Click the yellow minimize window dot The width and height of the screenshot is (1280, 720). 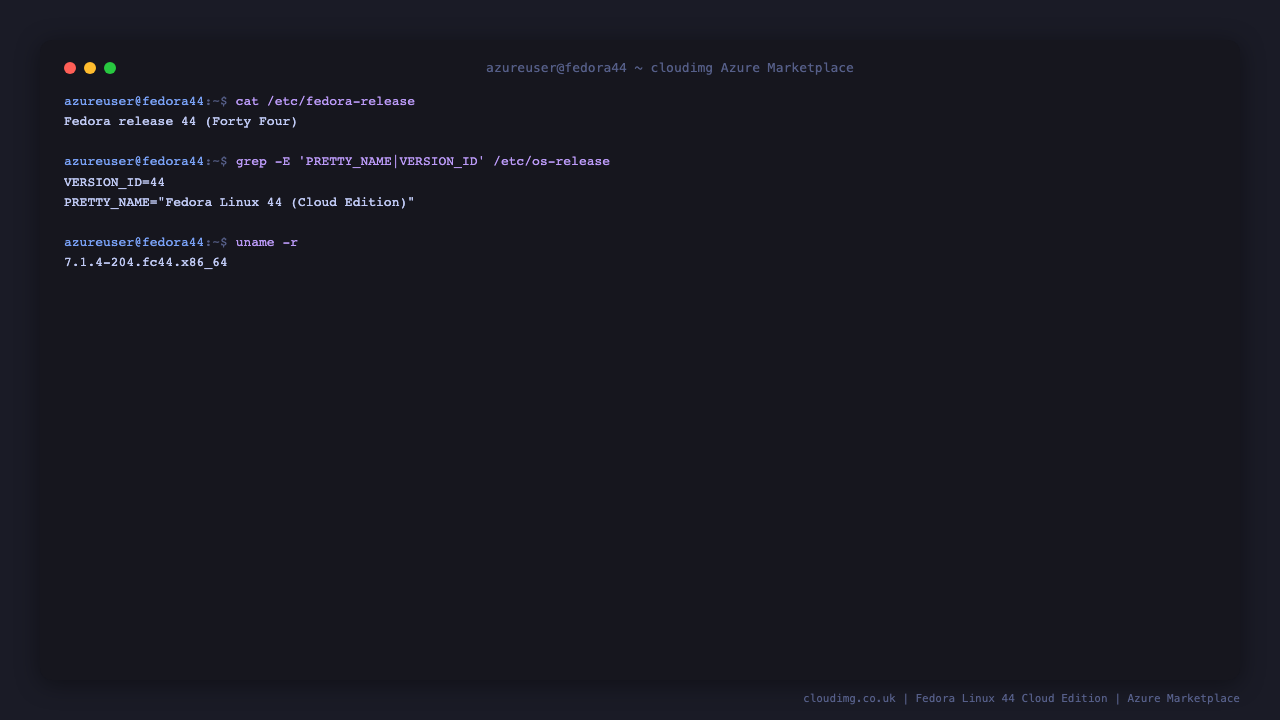click(x=90, y=68)
